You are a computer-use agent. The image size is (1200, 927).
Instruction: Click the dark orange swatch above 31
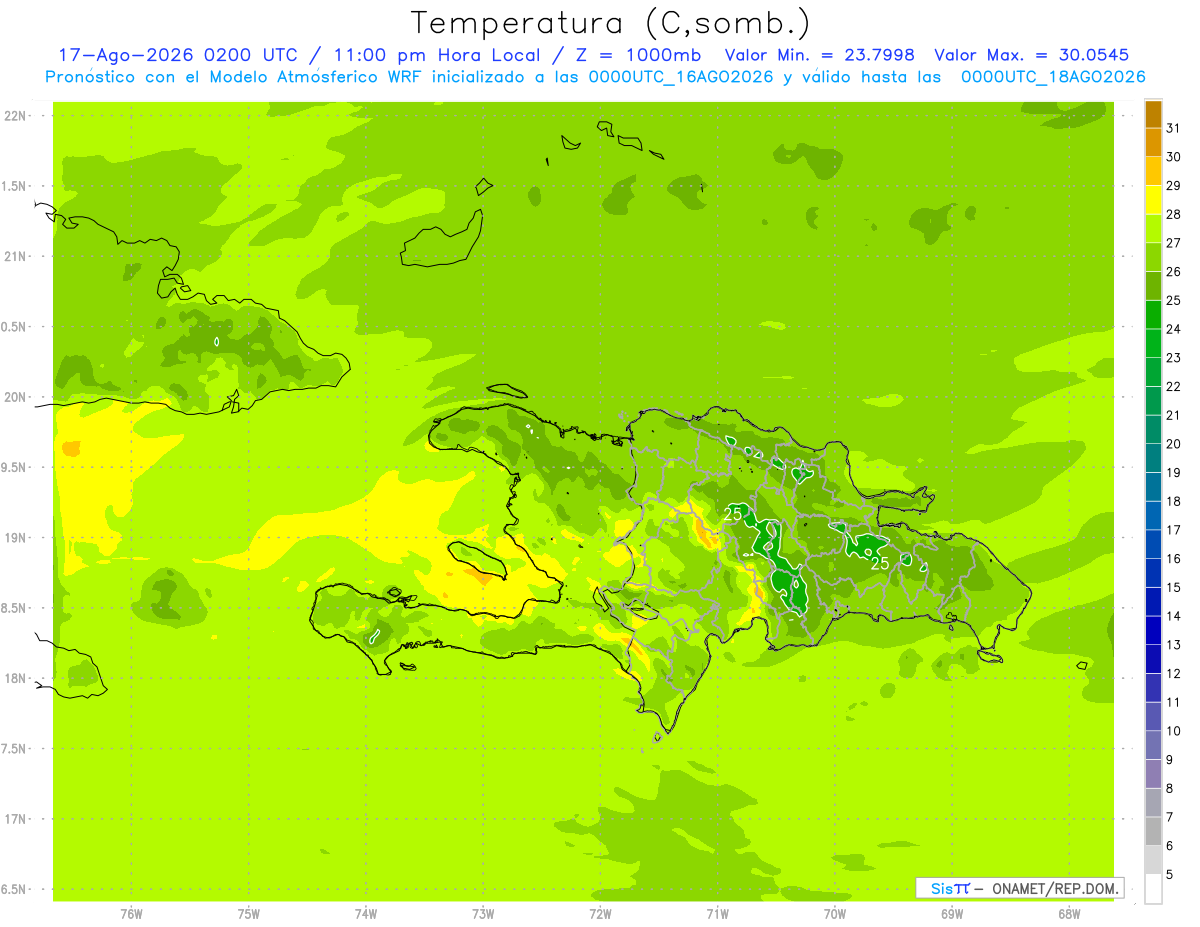click(x=1153, y=114)
